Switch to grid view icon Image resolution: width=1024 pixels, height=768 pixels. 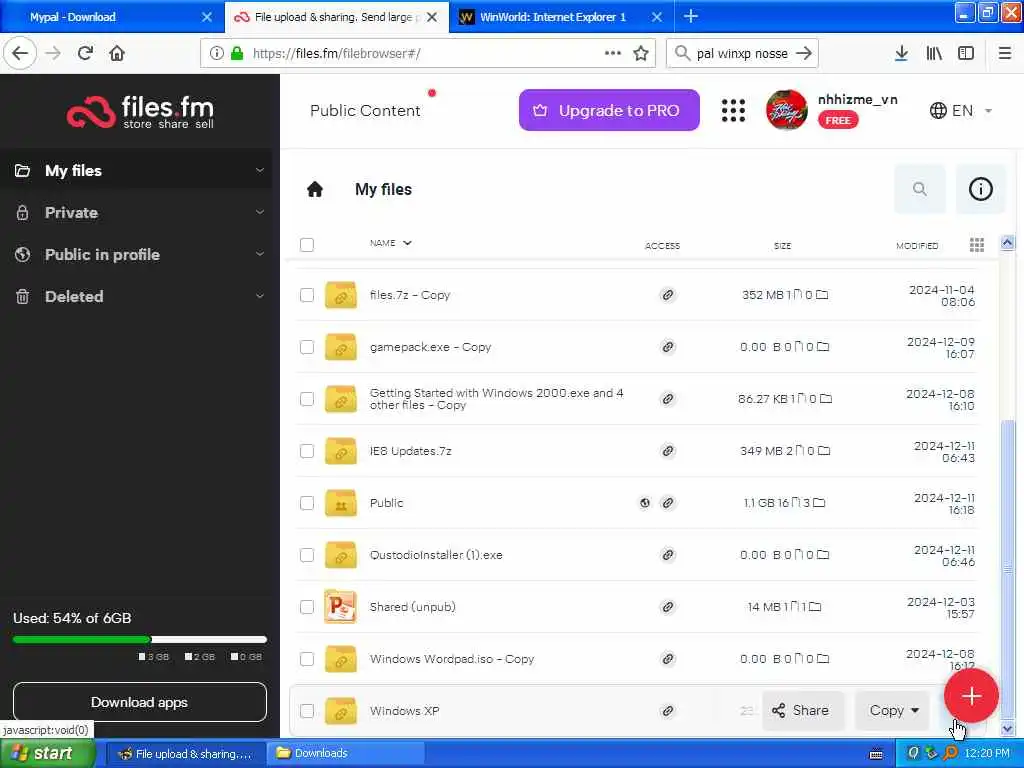[x=976, y=245]
